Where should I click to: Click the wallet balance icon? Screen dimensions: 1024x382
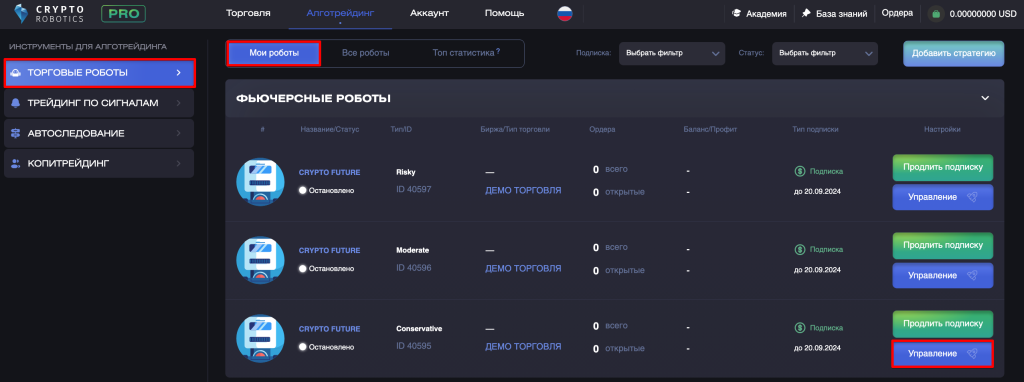click(936, 14)
